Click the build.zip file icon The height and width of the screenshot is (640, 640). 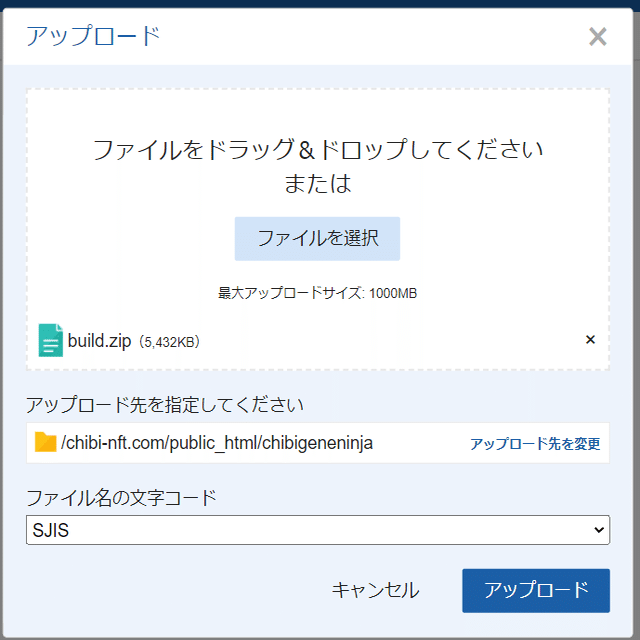click(51, 340)
